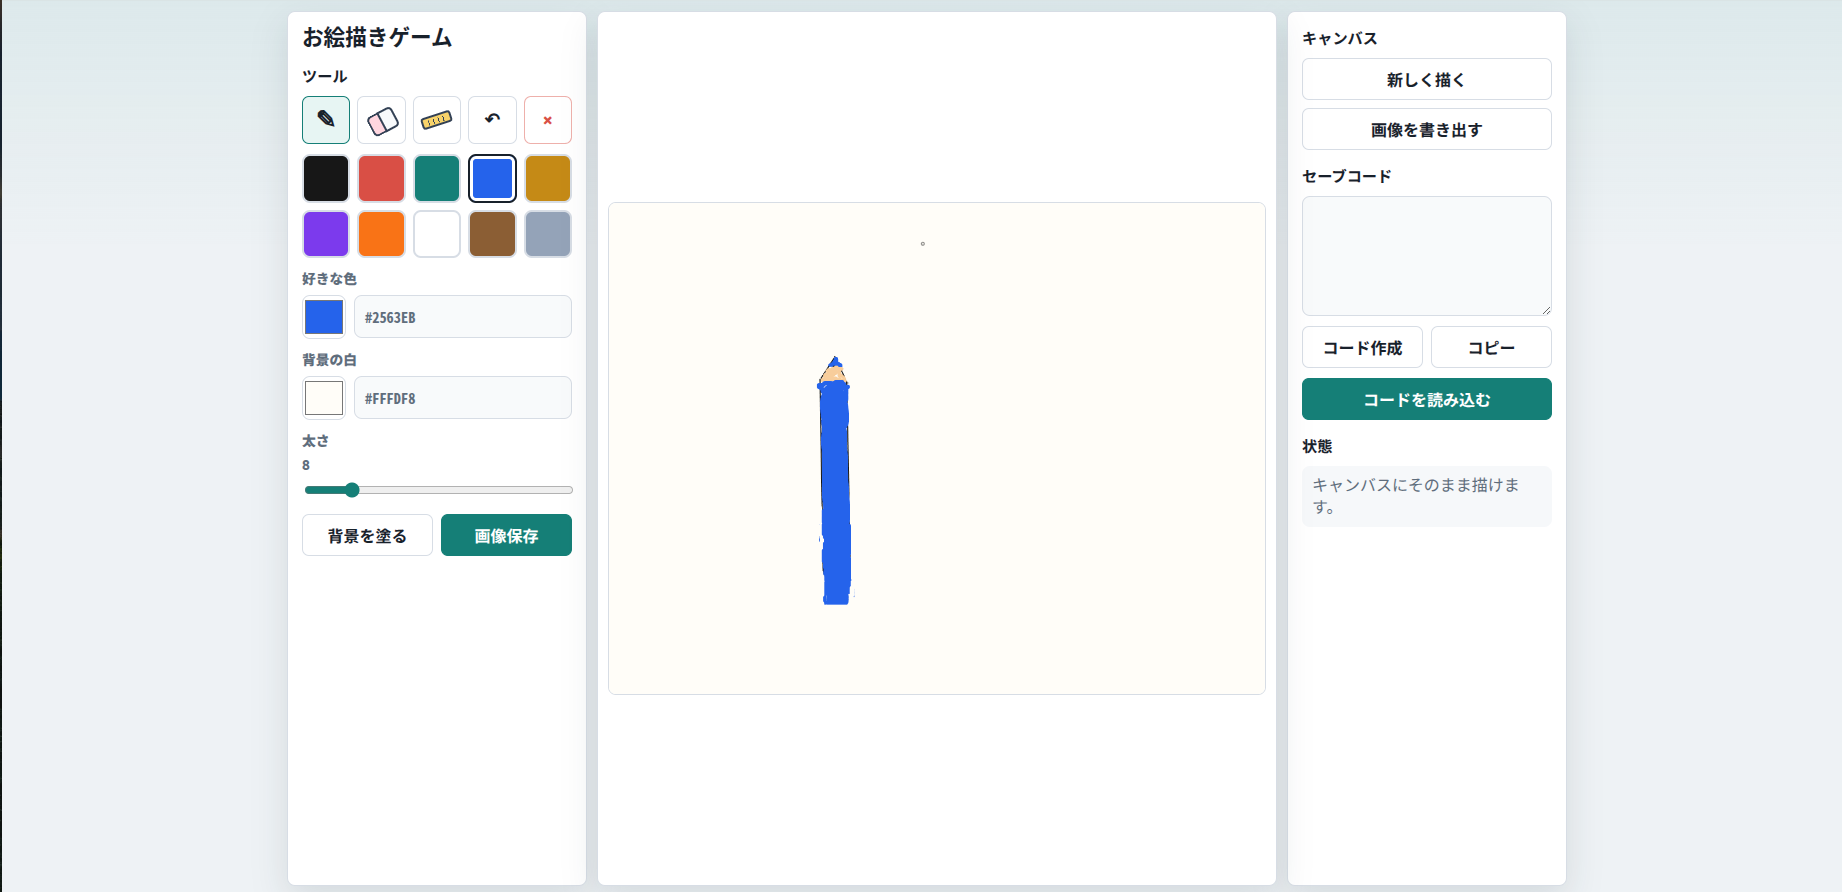Click the #FFFDF8 background hex field
Screen dimensions: 1842x892
463,398
